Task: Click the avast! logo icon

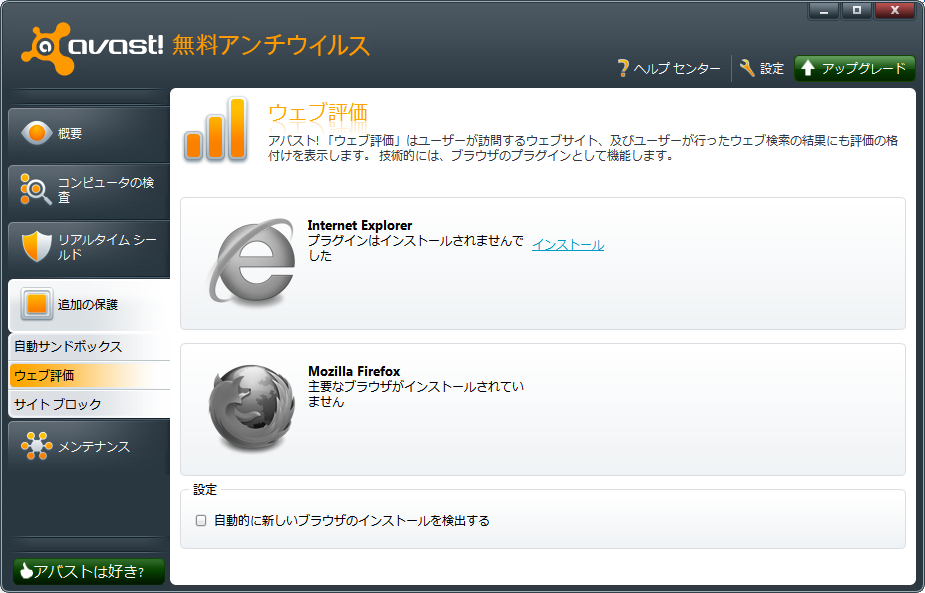Action: coord(46,48)
